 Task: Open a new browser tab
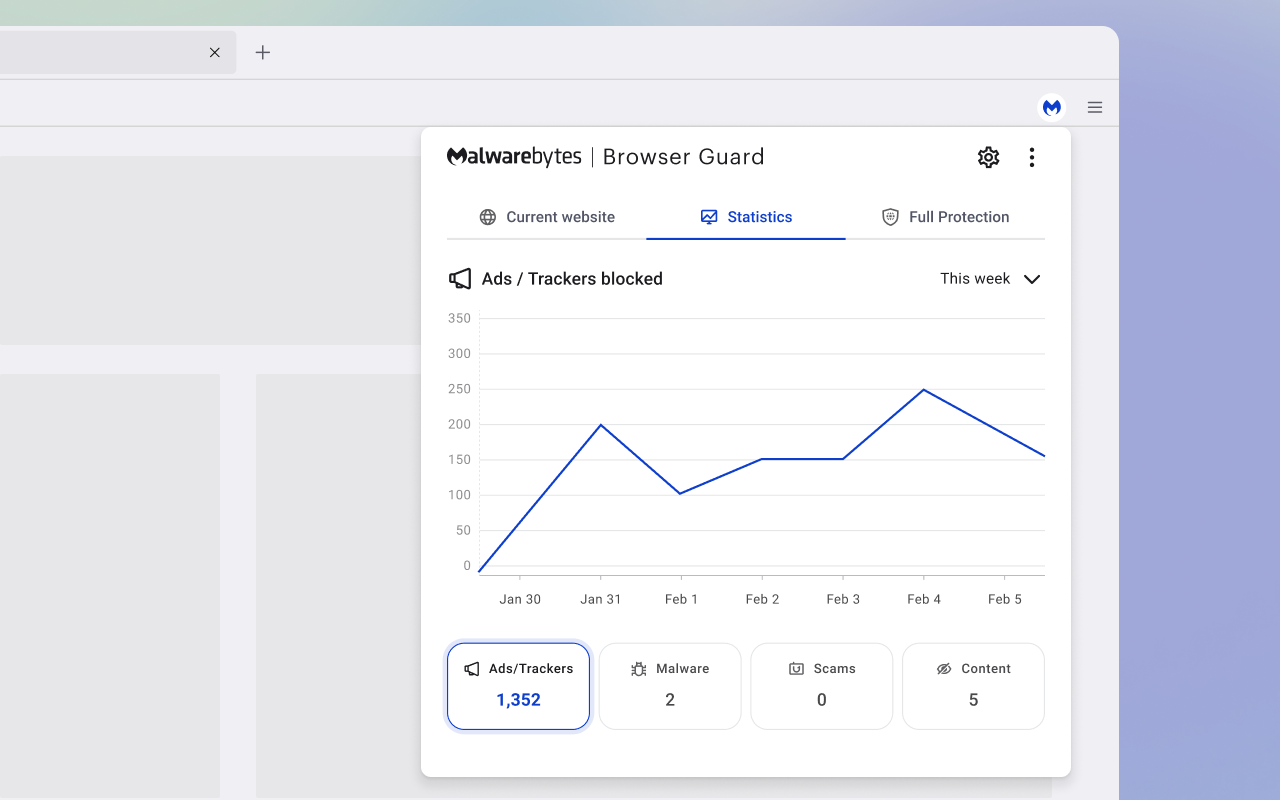(x=263, y=52)
